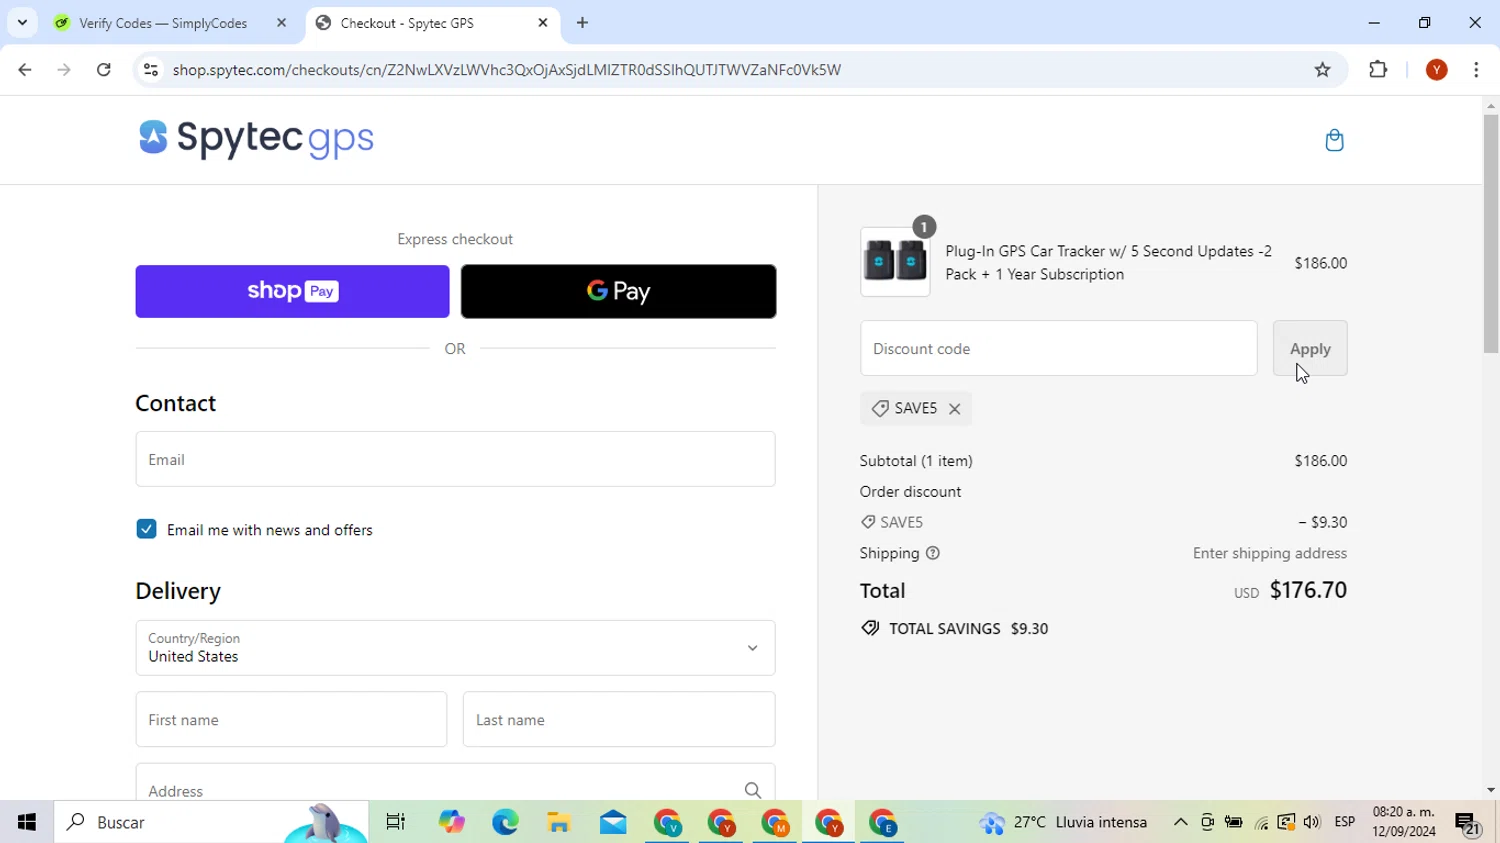
Task: Focus the Address input field
Action: (x=455, y=783)
